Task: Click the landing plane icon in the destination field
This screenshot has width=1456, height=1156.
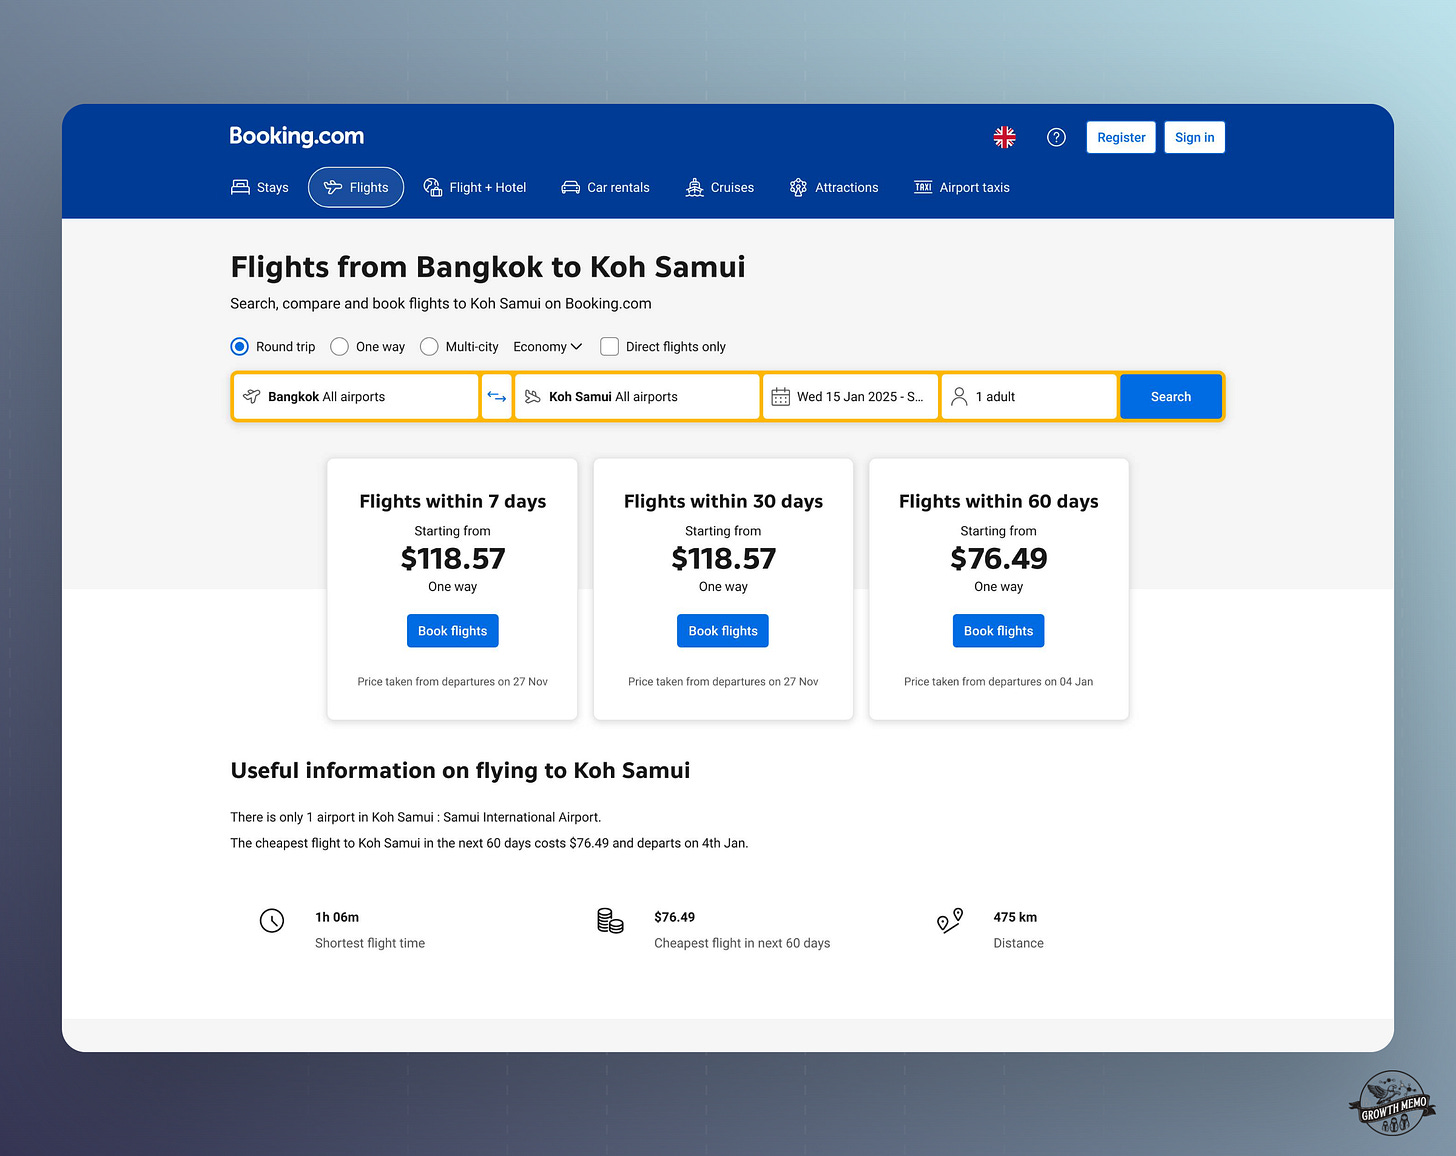Action: click(533, 396)
